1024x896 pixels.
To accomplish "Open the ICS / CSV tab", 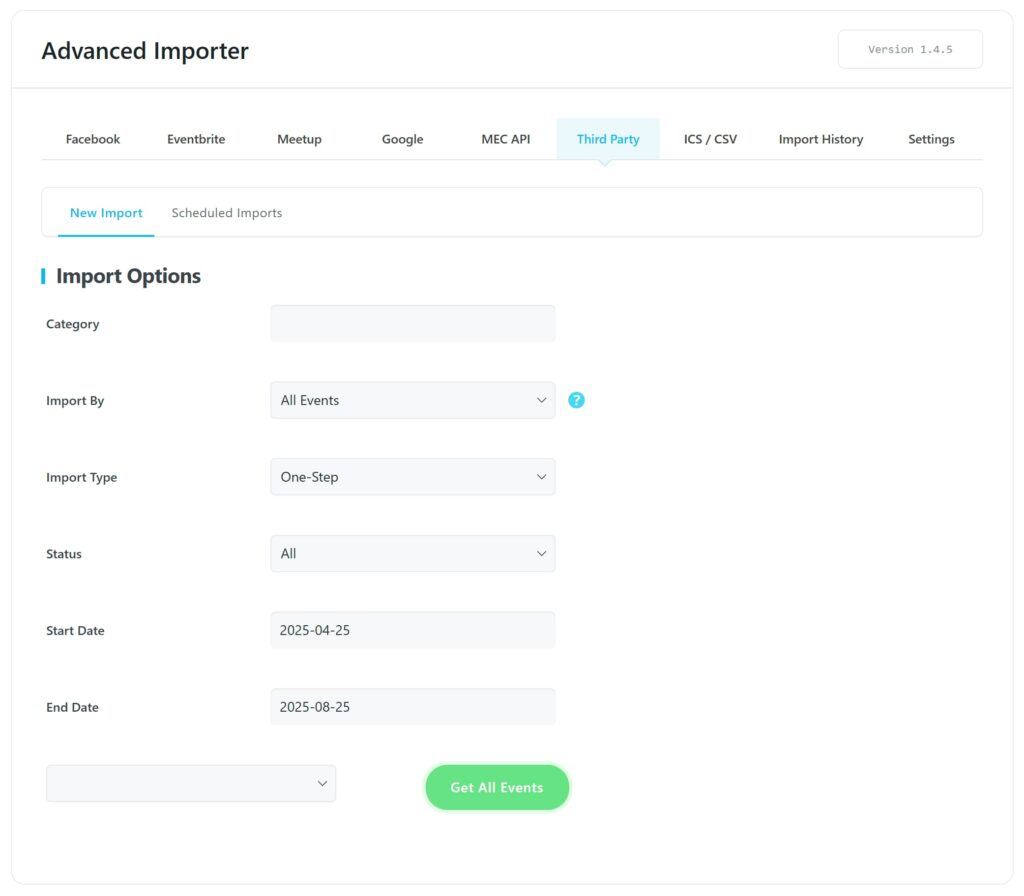I will 710,139.
